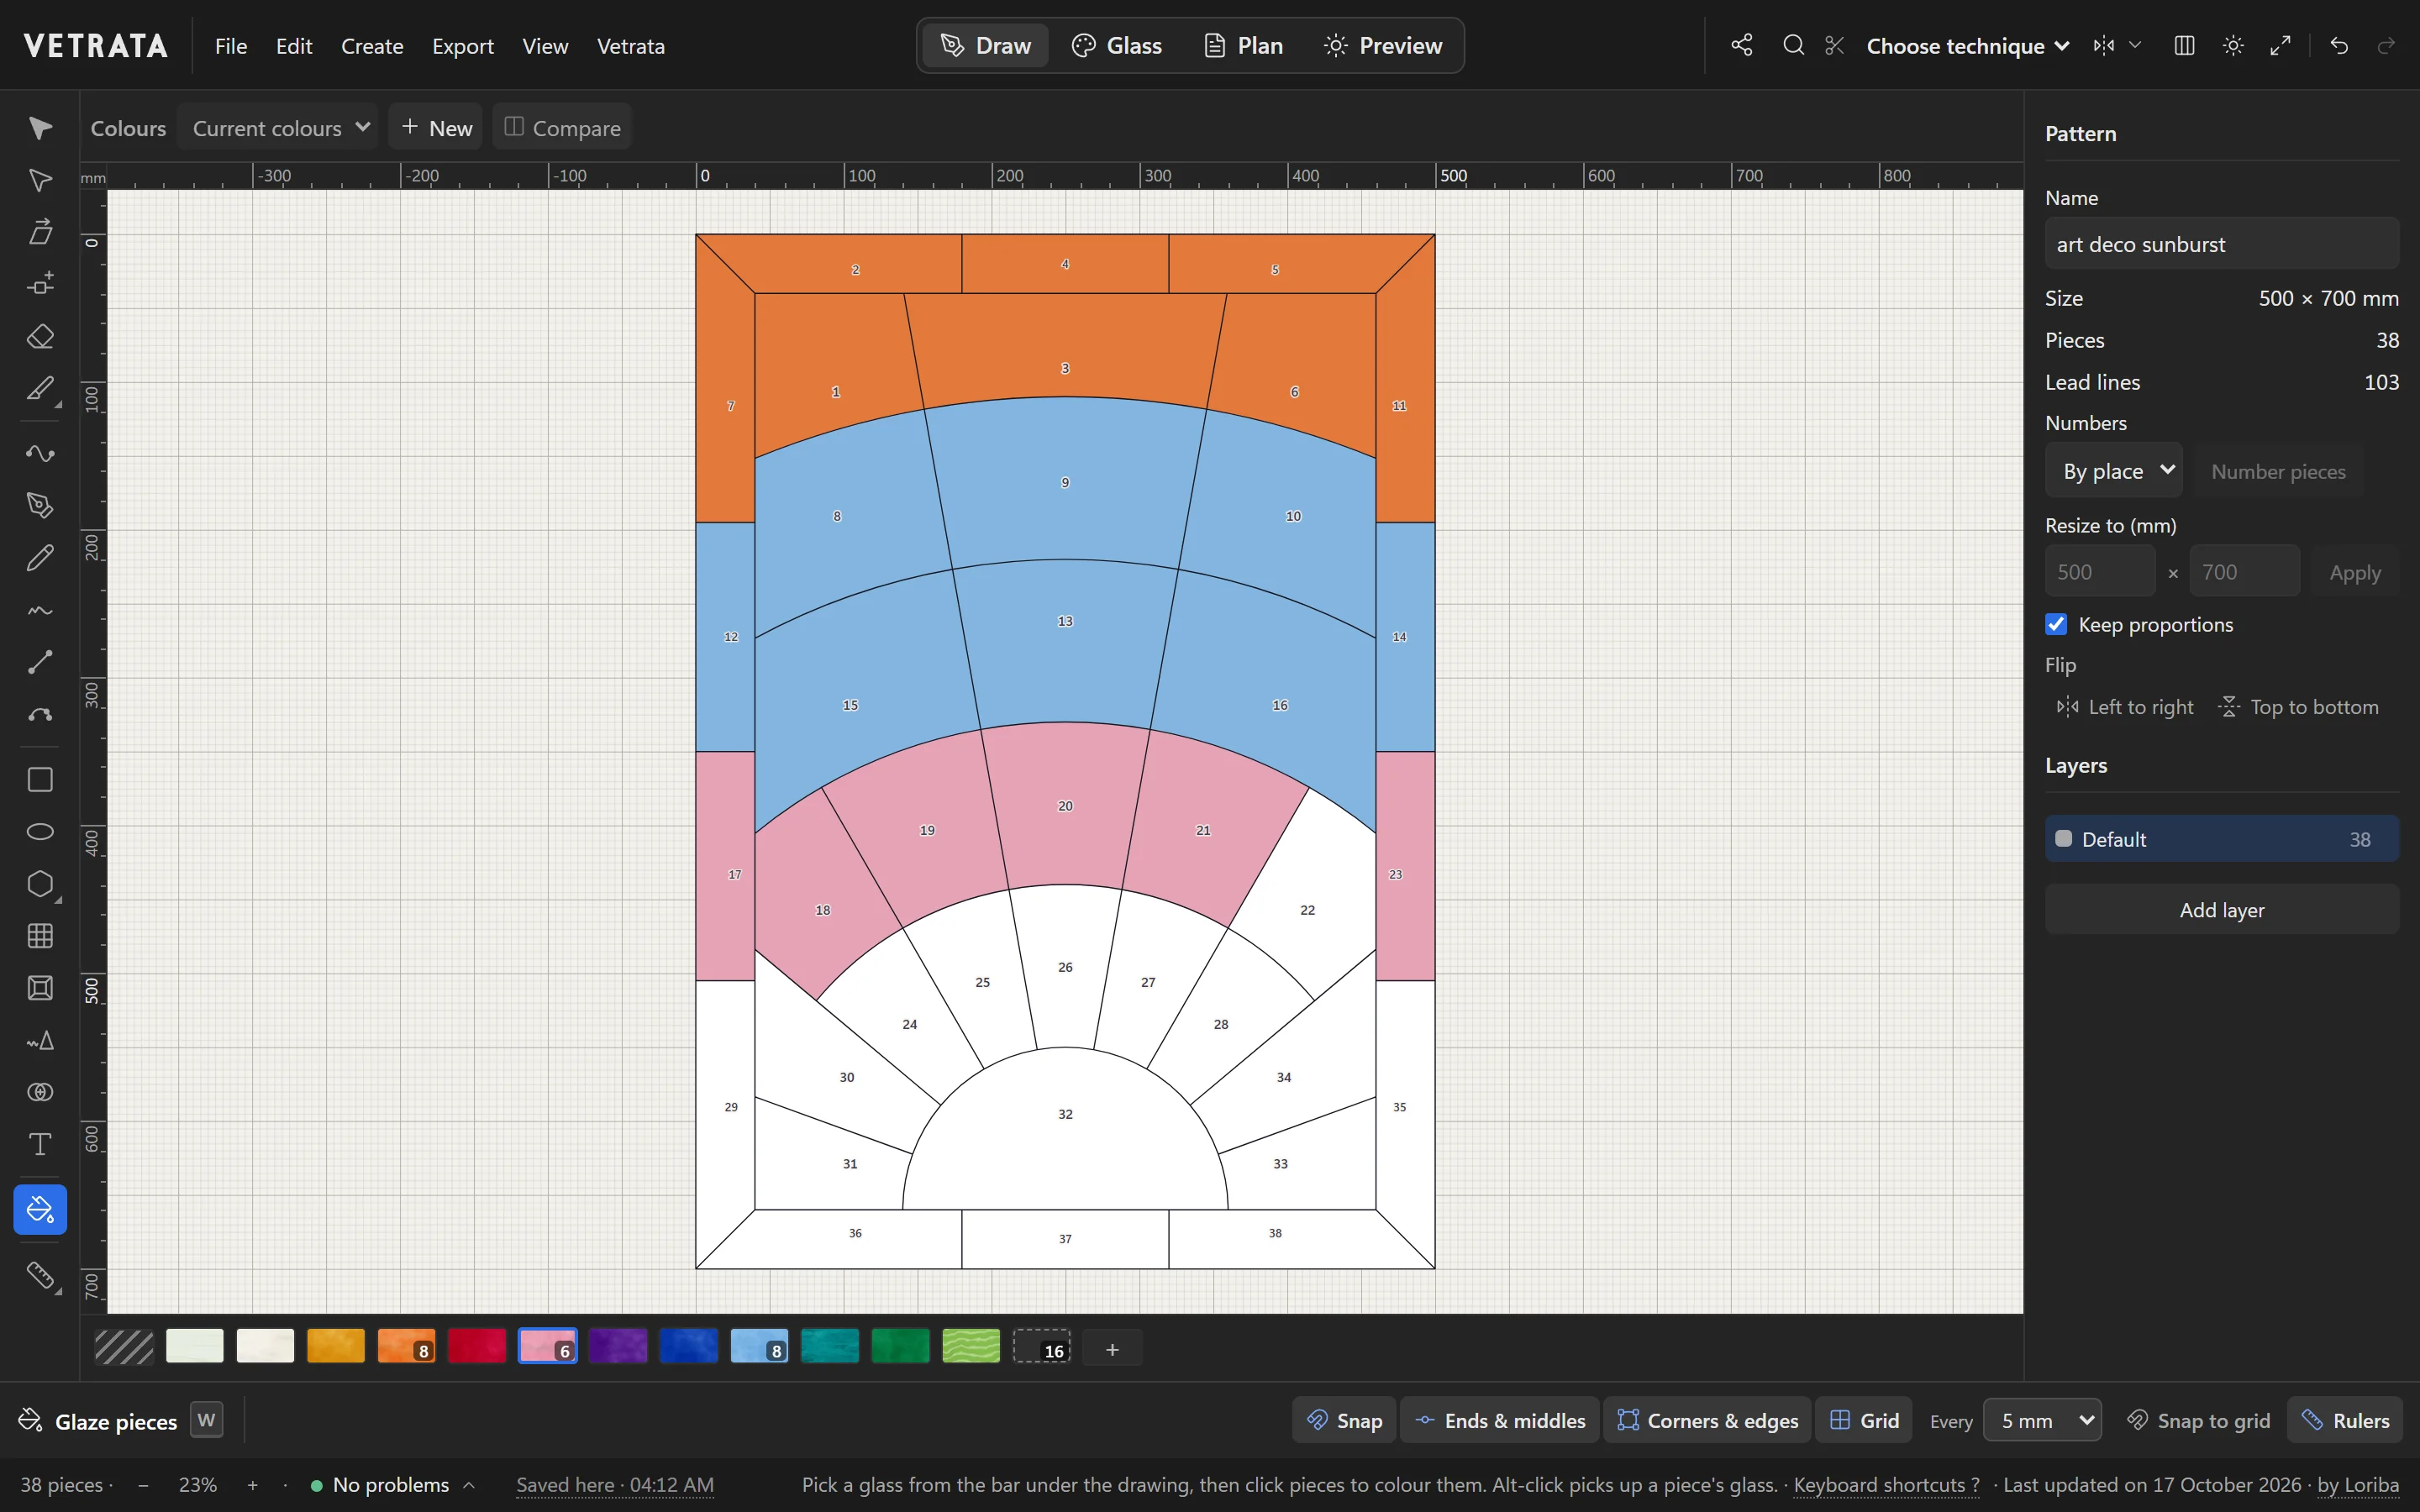Choose the Polygon hexagon tool

click(x=40, y=884)
